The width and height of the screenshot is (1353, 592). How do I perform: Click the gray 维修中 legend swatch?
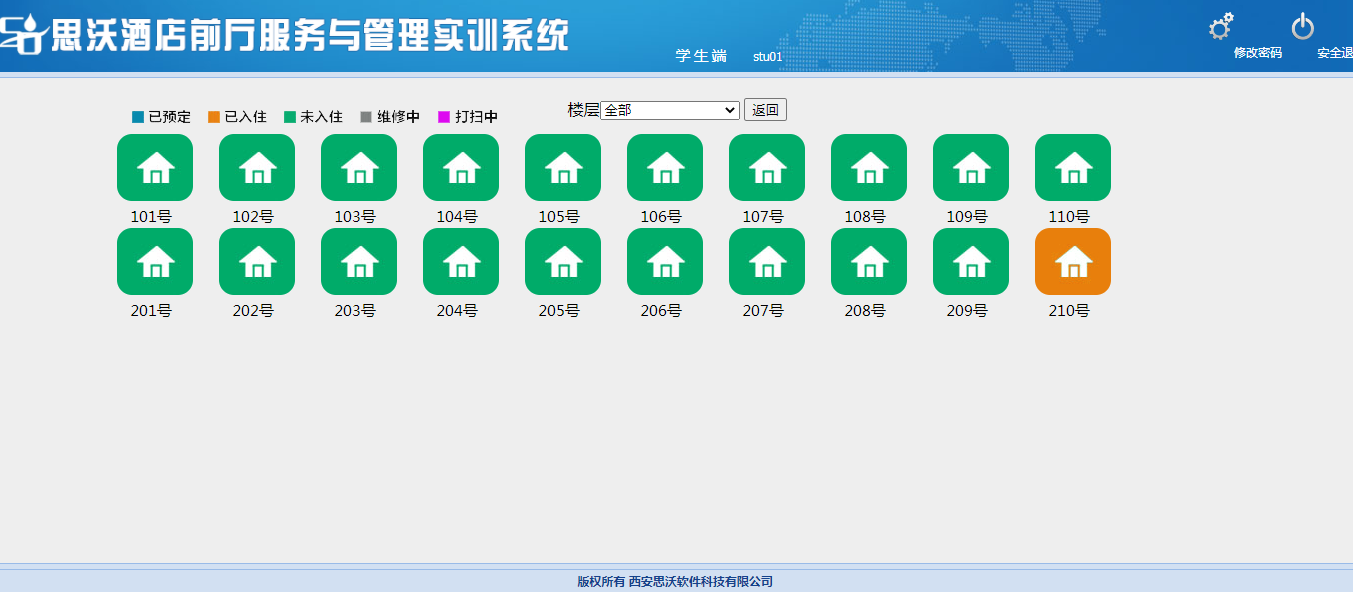coord(366,117)
